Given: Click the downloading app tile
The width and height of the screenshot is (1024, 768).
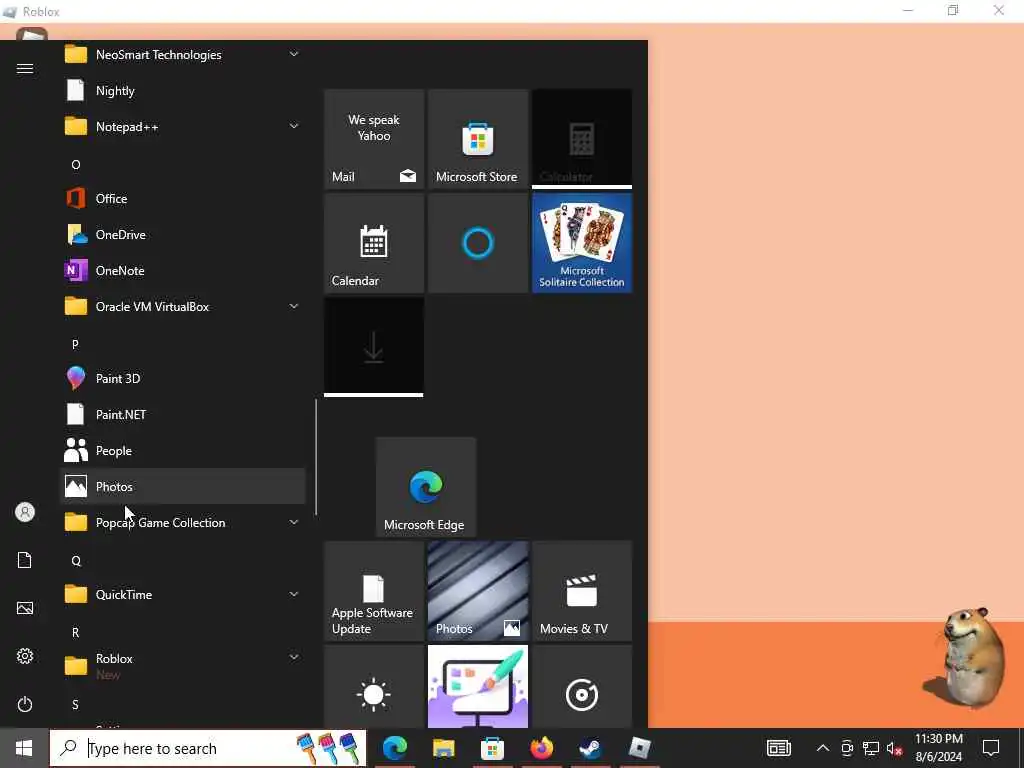Looking at the screenshot, I should coord(374,347).
